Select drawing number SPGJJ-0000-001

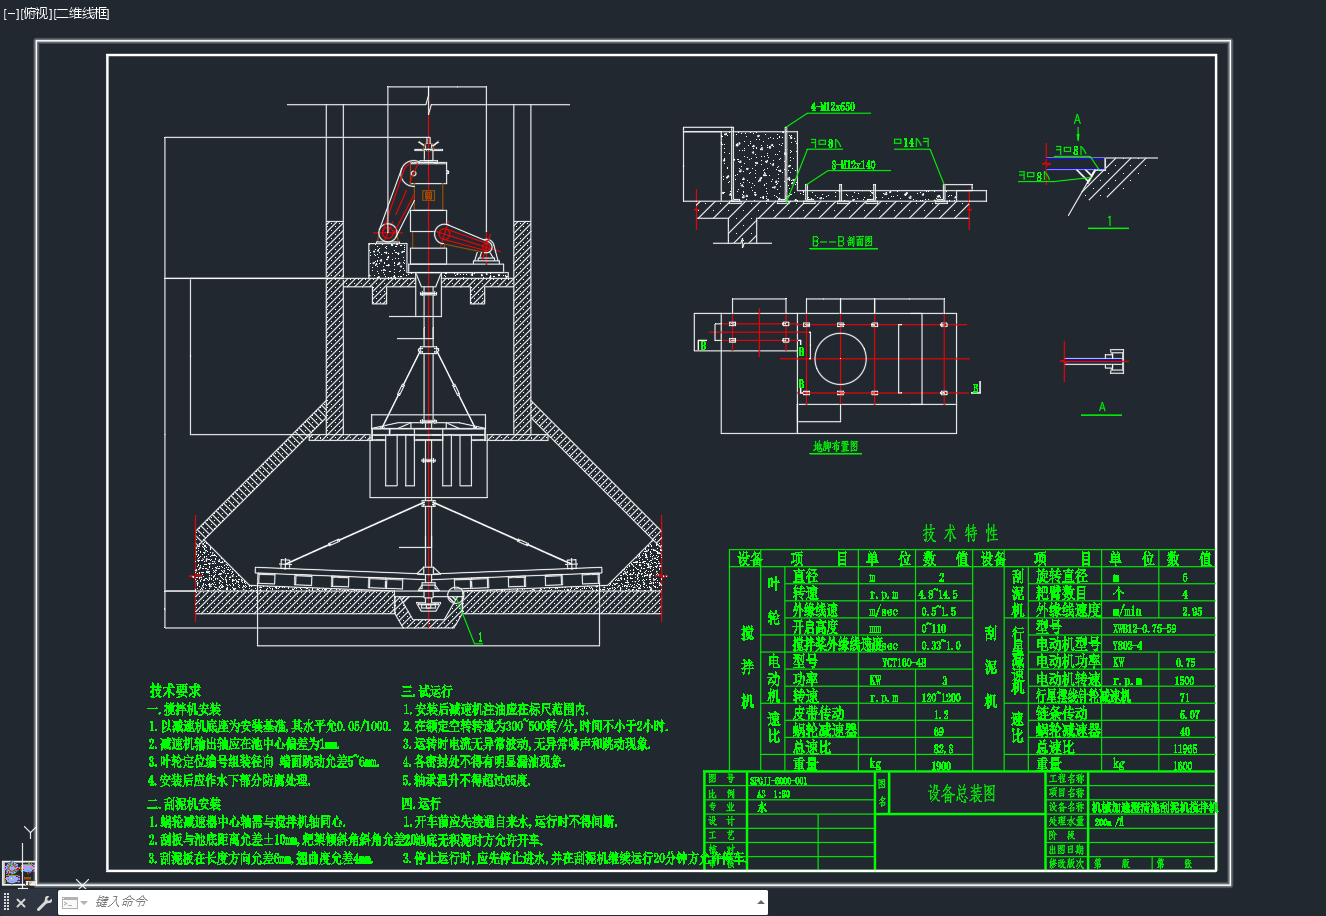point(778,780)
